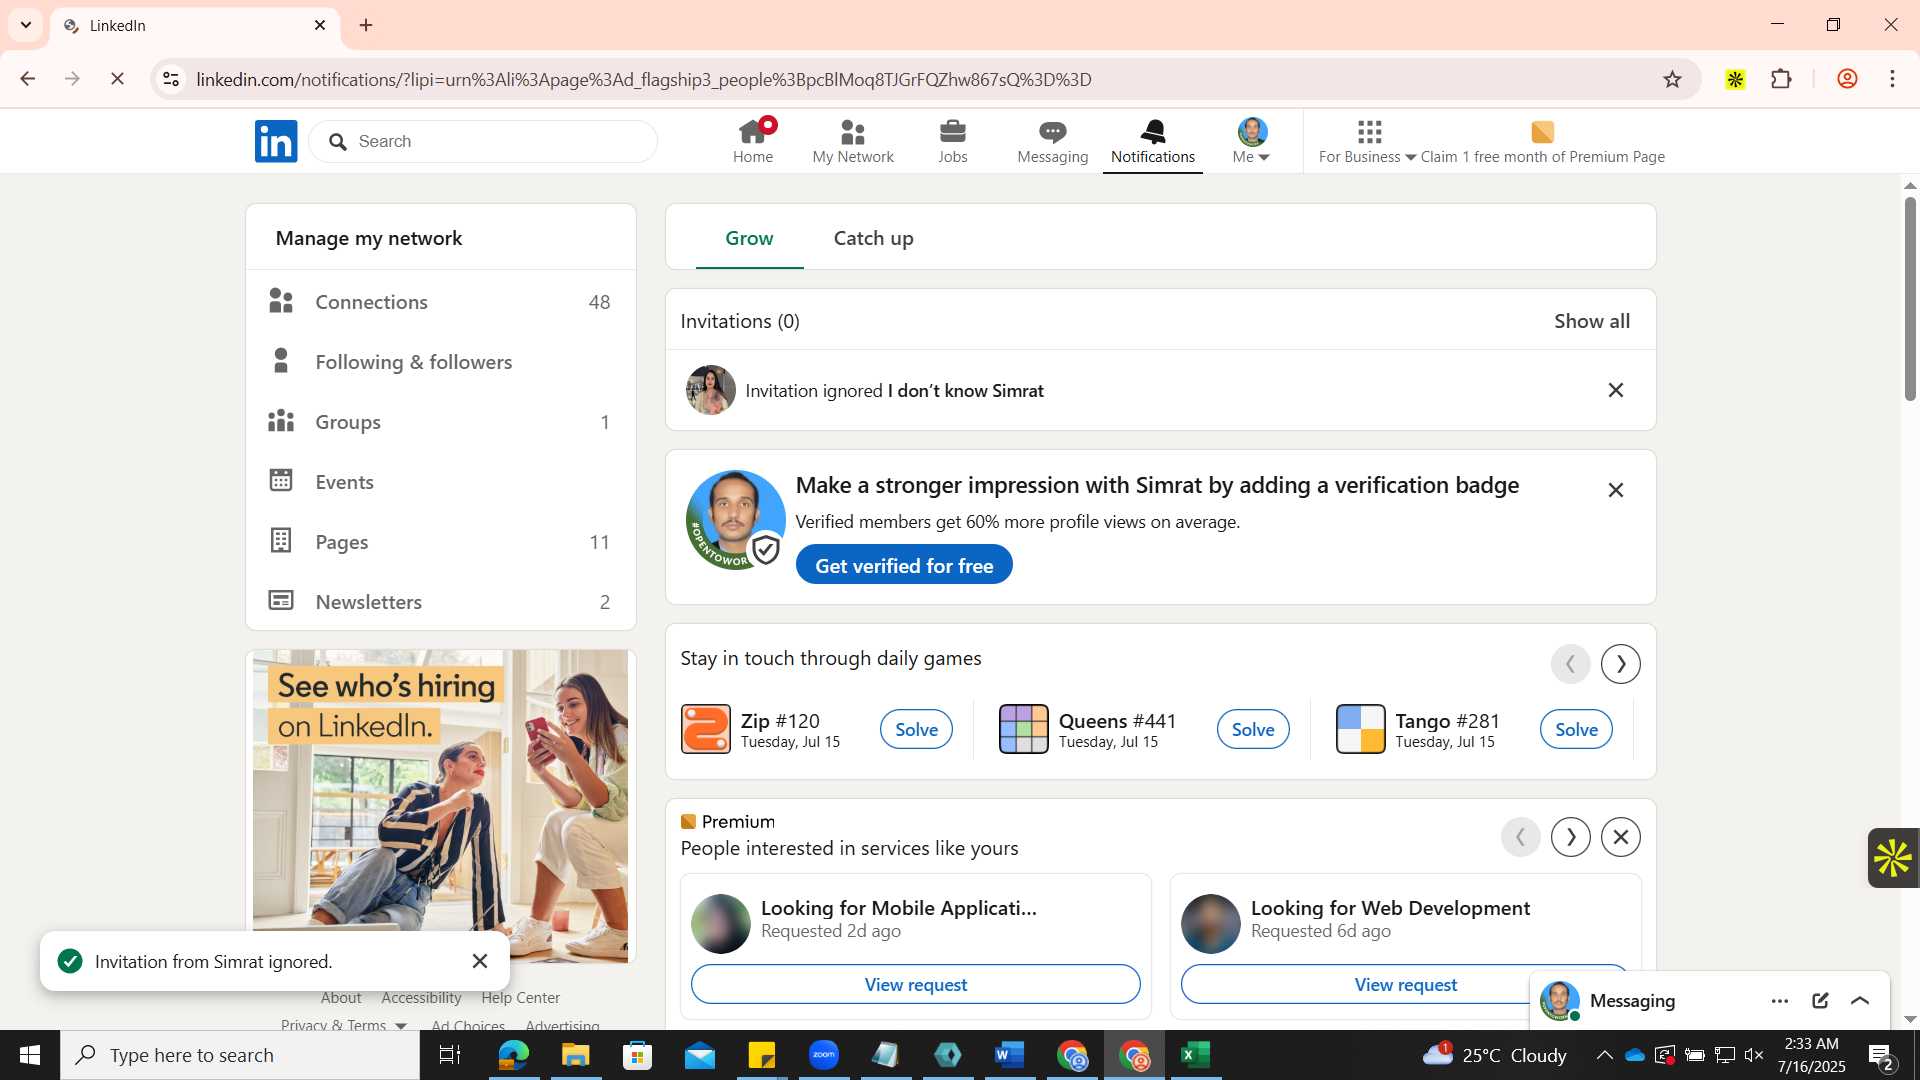
Task: Compose a new message icon
Action: pyautogui.click(x=1820, y=1001)
